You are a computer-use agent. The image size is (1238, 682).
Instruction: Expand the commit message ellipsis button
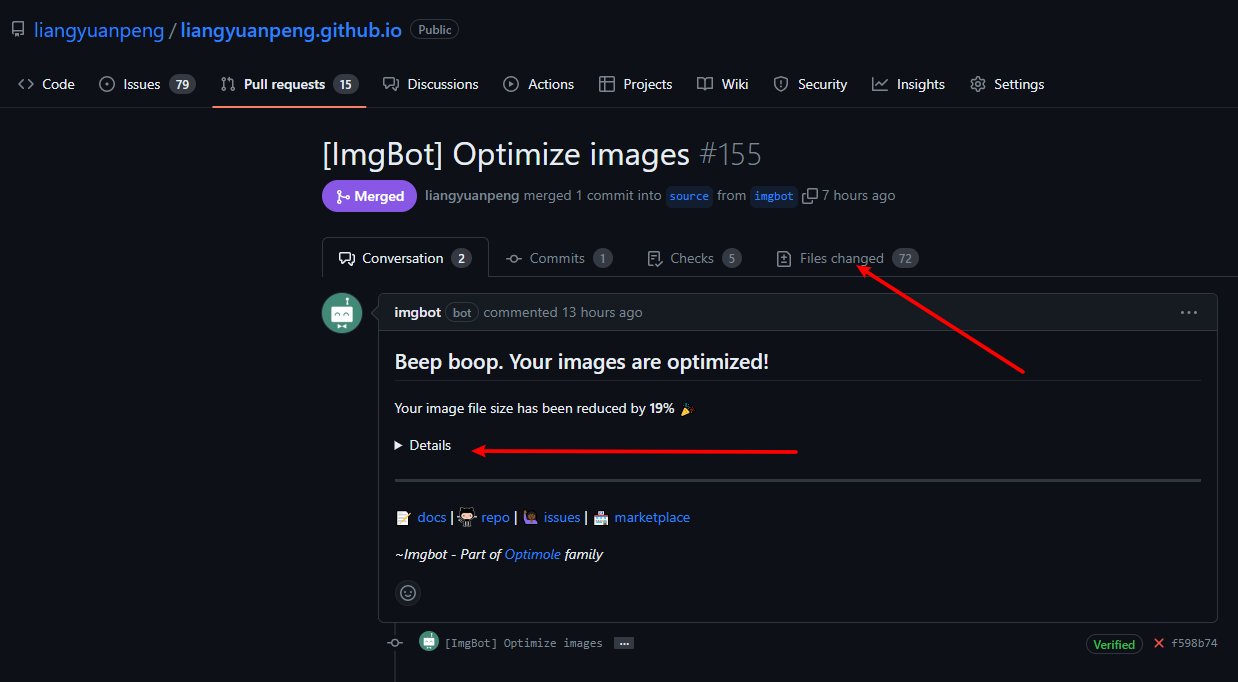coord(624,644)
